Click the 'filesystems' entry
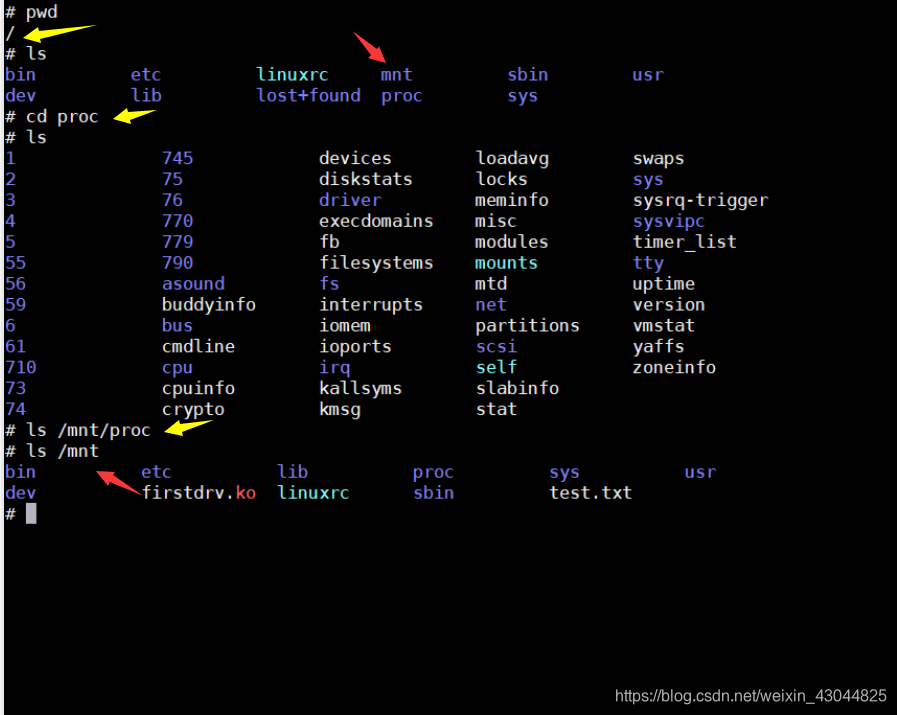 click(x=376, y=263)
